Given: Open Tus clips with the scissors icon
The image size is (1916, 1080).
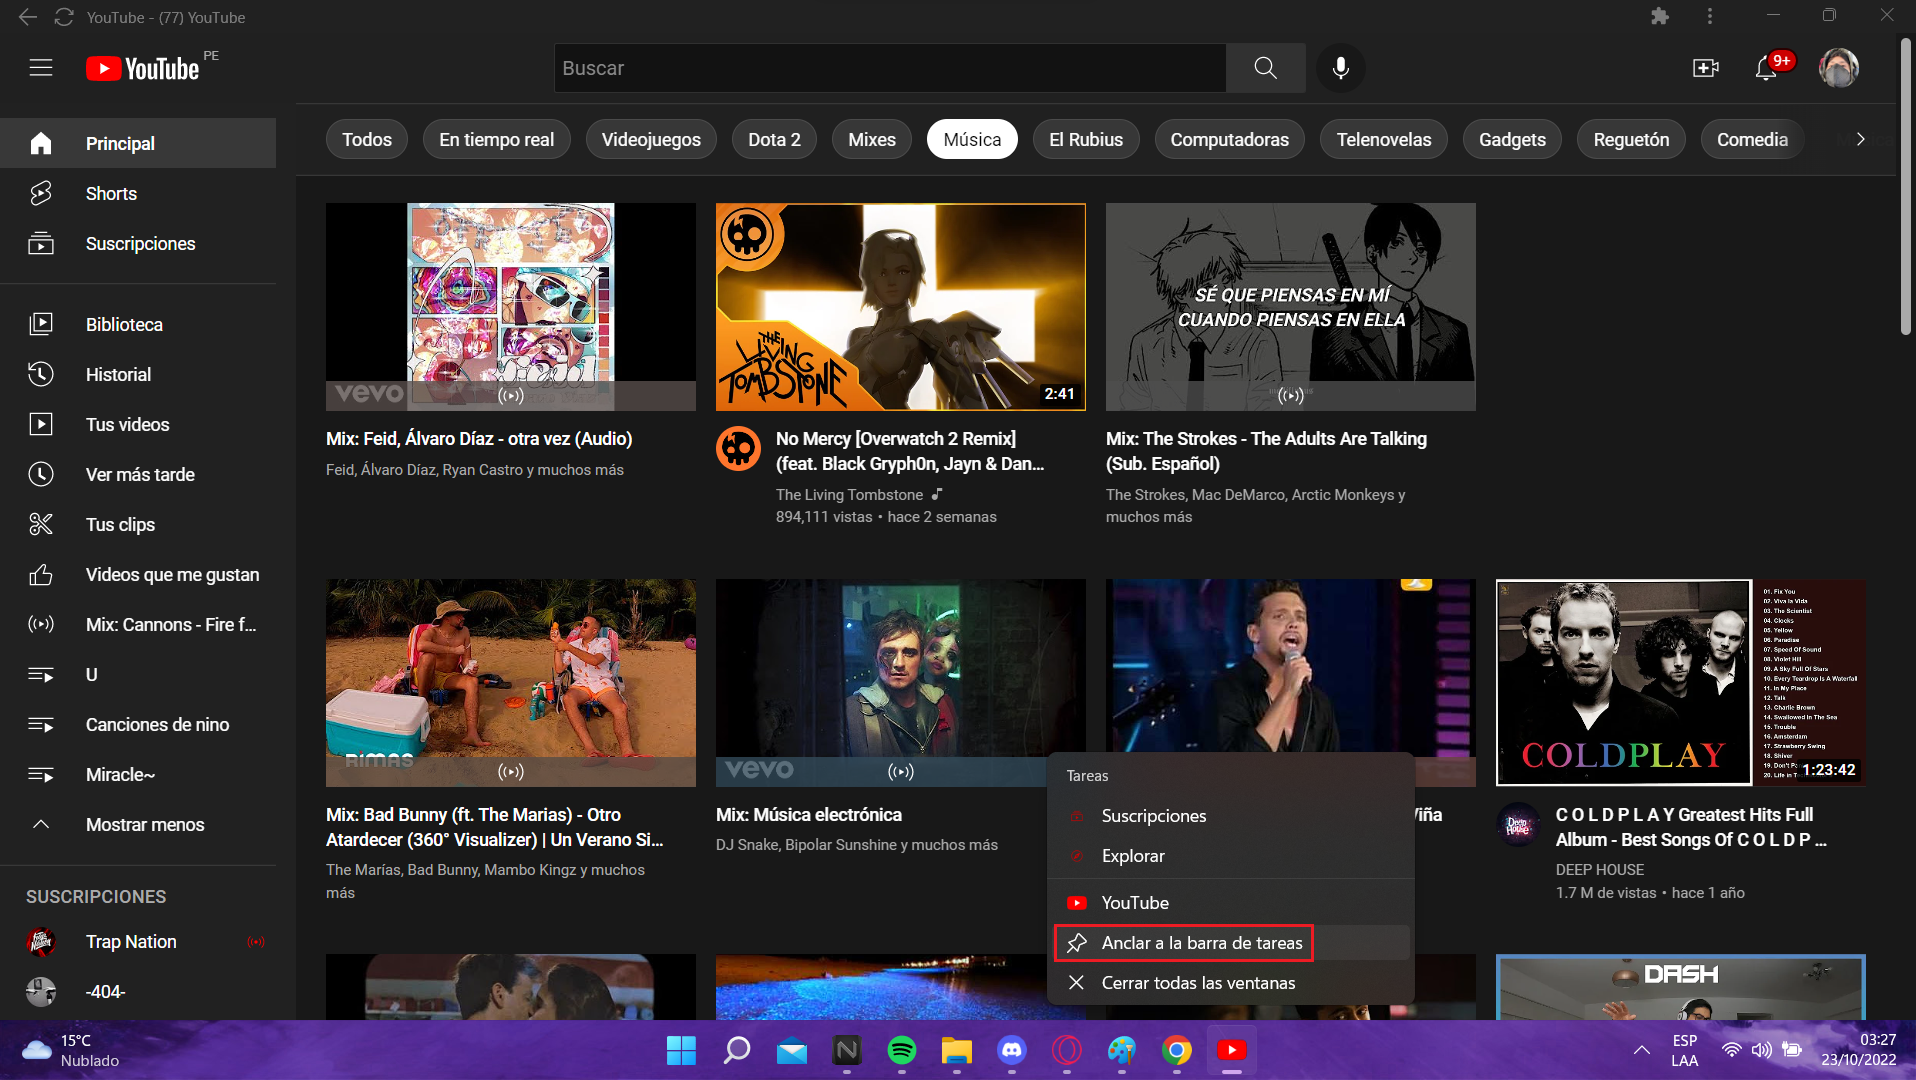Looking at the screenshot, I should pyautogui.click(x=41, y=524).
